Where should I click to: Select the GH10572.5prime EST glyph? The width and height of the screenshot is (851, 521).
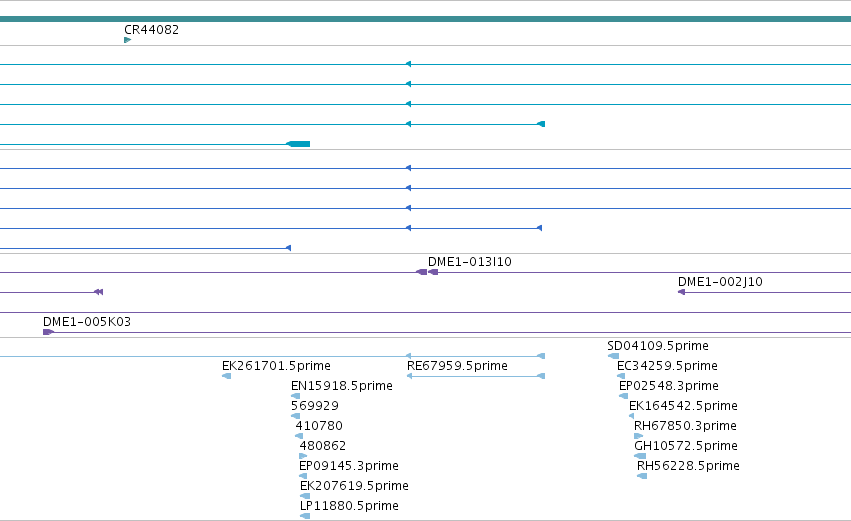[640, 456]
